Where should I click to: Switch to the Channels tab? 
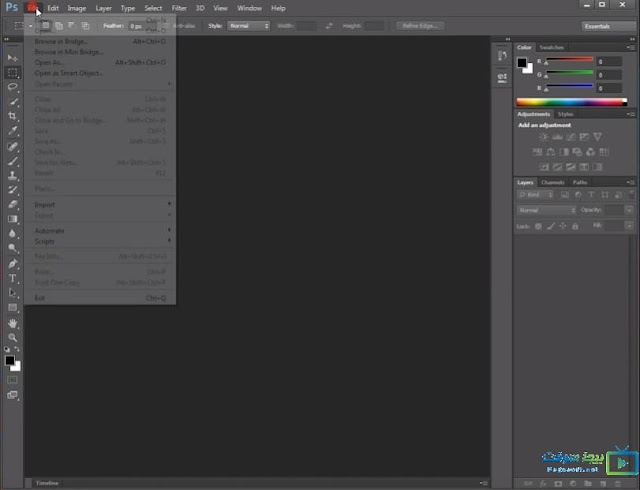553,182
